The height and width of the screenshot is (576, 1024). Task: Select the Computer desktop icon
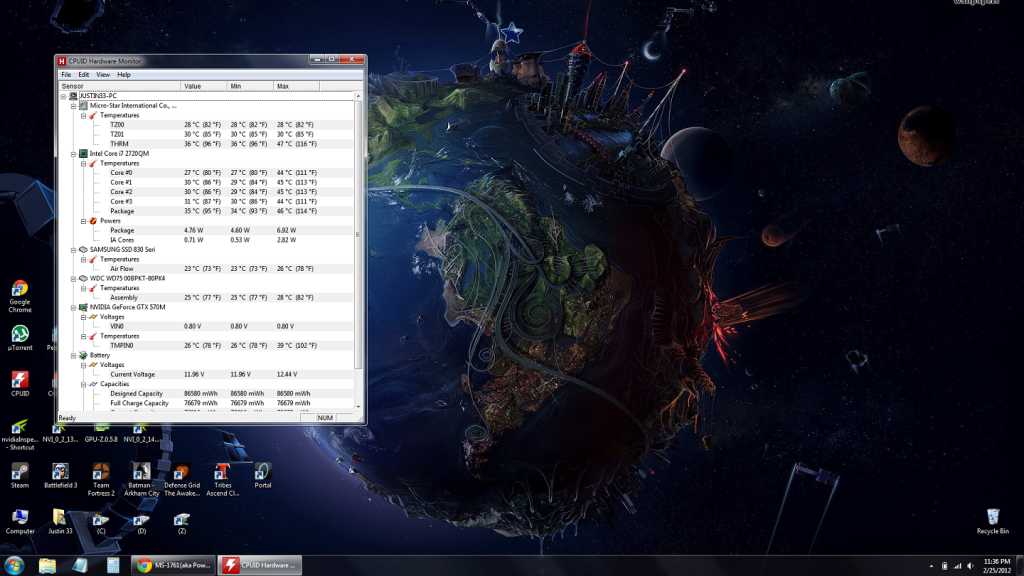point(20,522)
